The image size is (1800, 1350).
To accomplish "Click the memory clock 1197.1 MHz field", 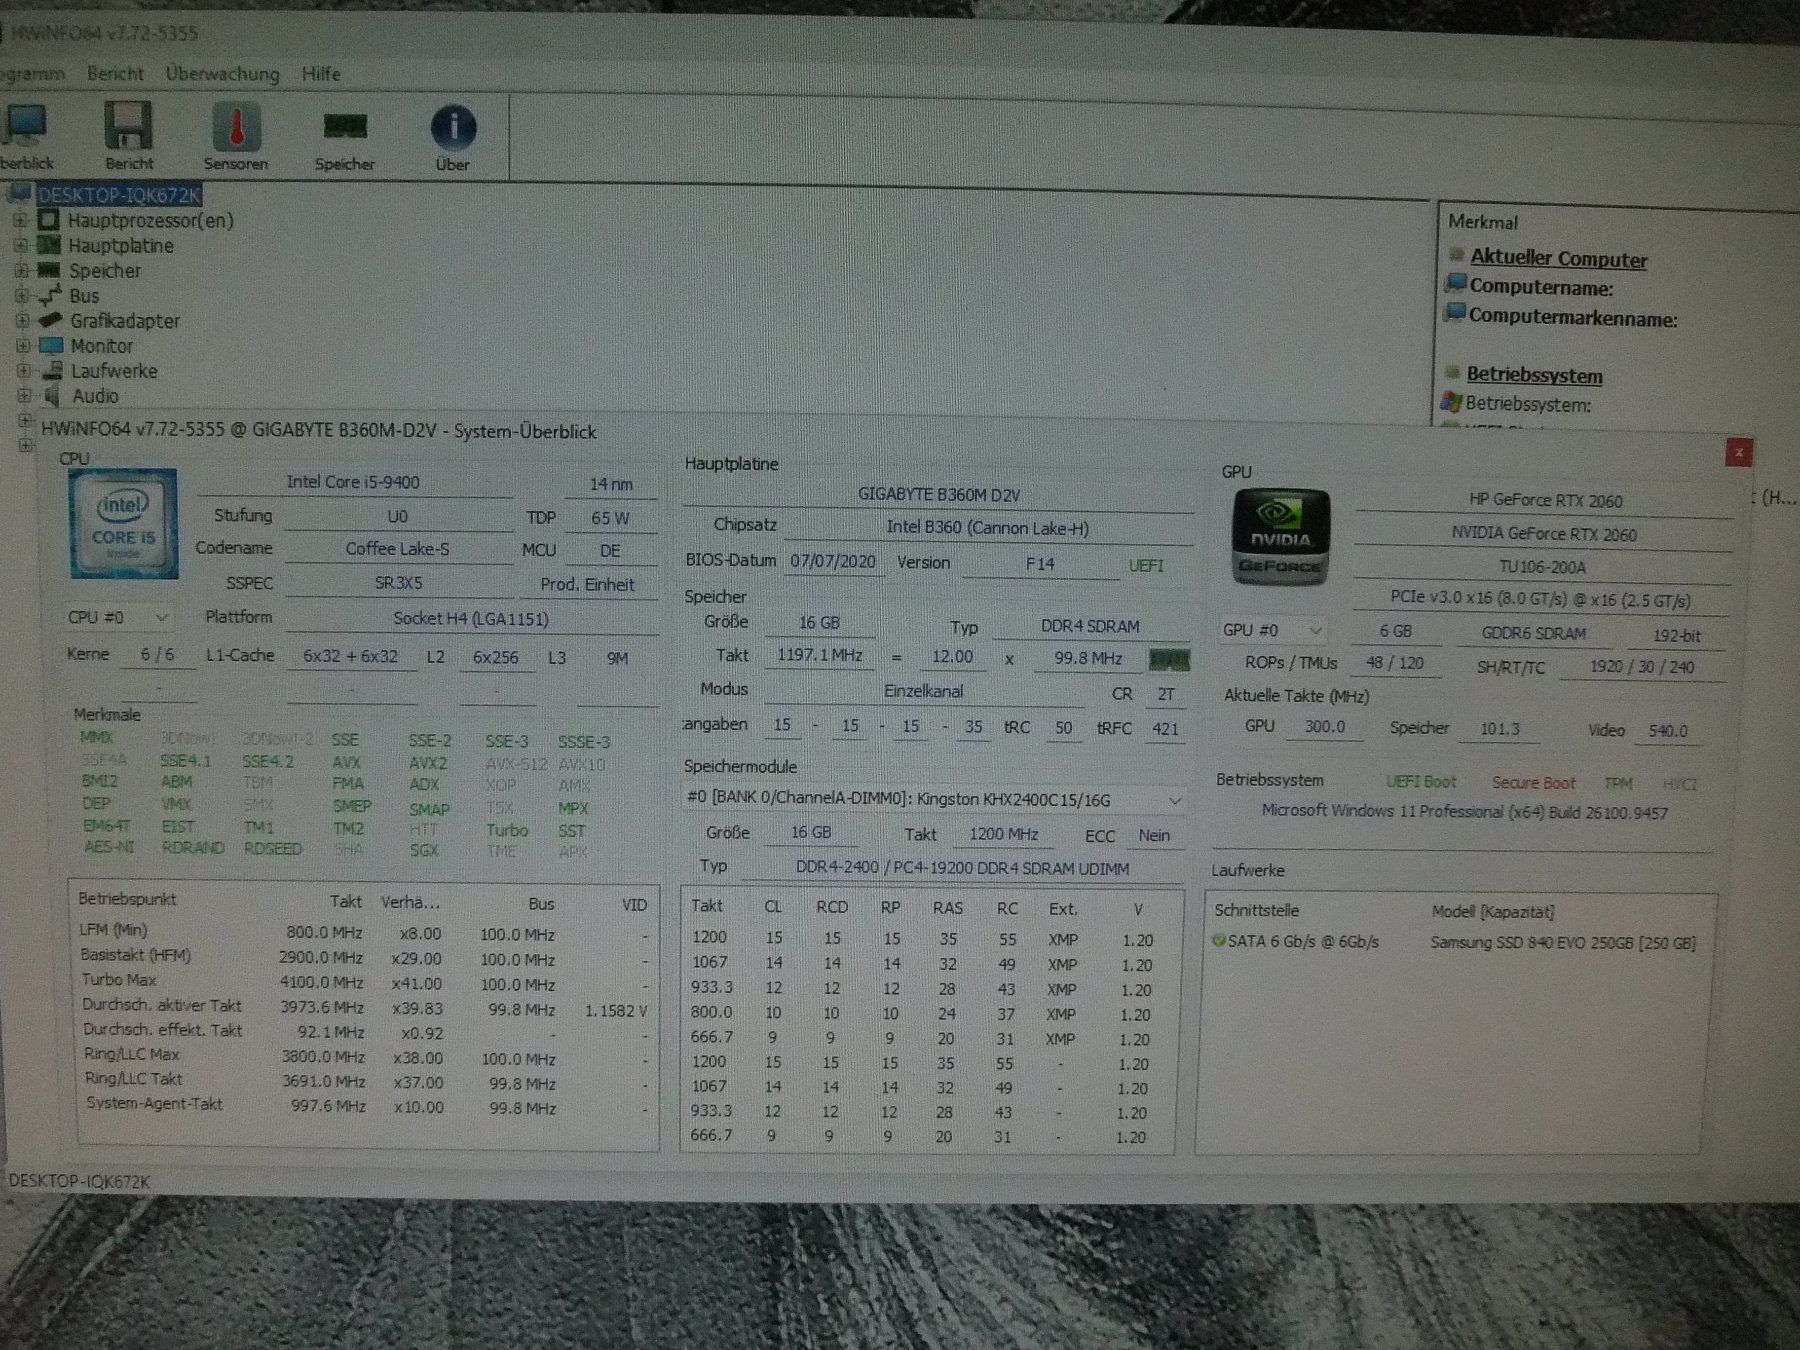I will click(x=820, y=656).
